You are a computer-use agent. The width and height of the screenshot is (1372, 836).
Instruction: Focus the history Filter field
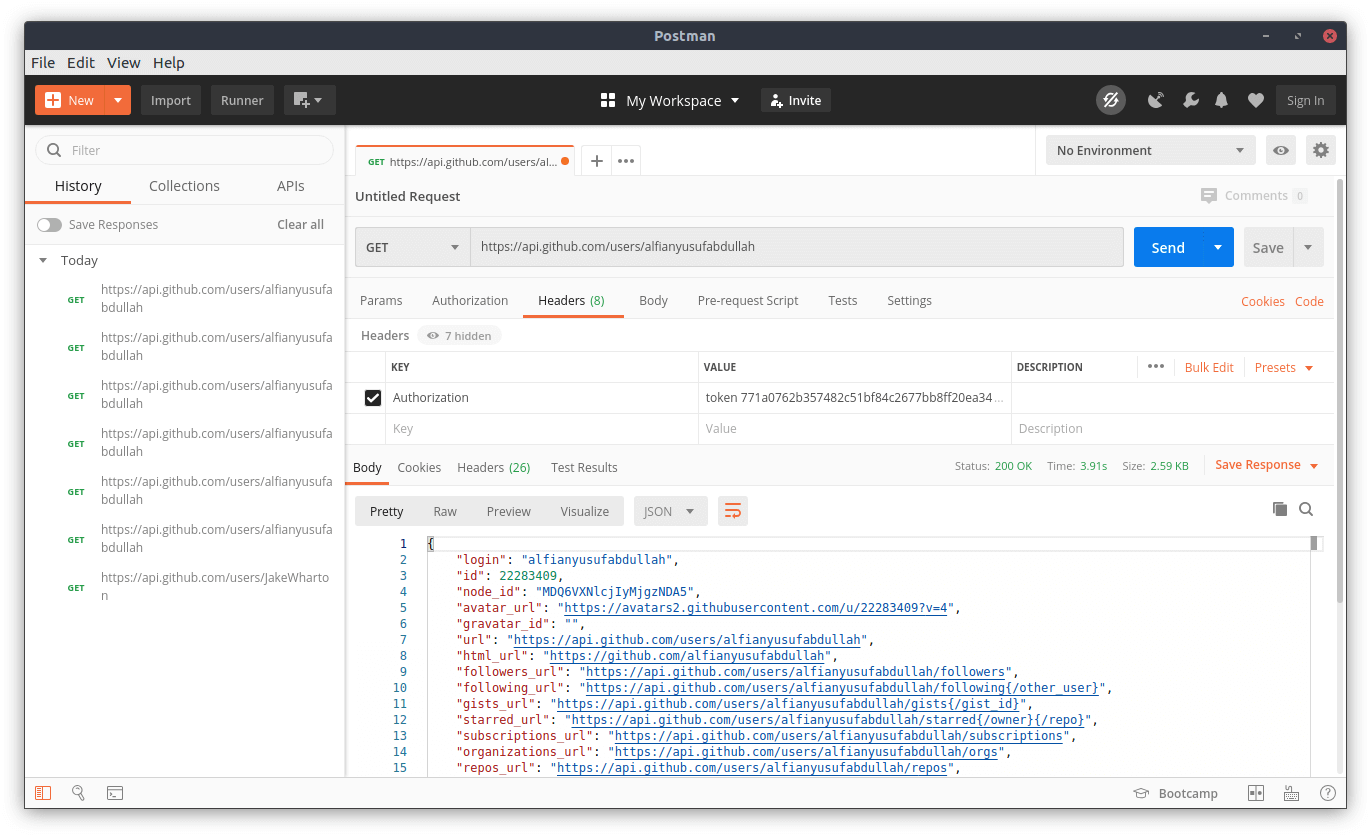coord(185,150)
